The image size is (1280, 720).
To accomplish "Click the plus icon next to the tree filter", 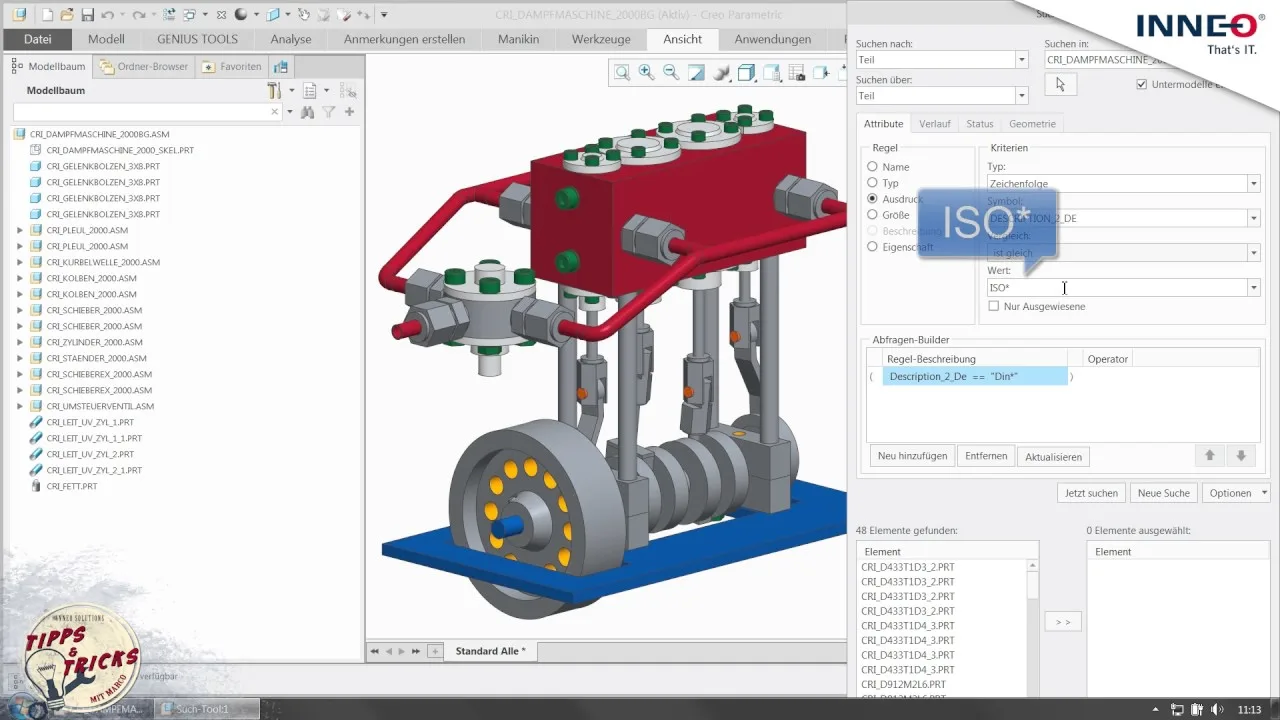I will click(x=349, y=112).
